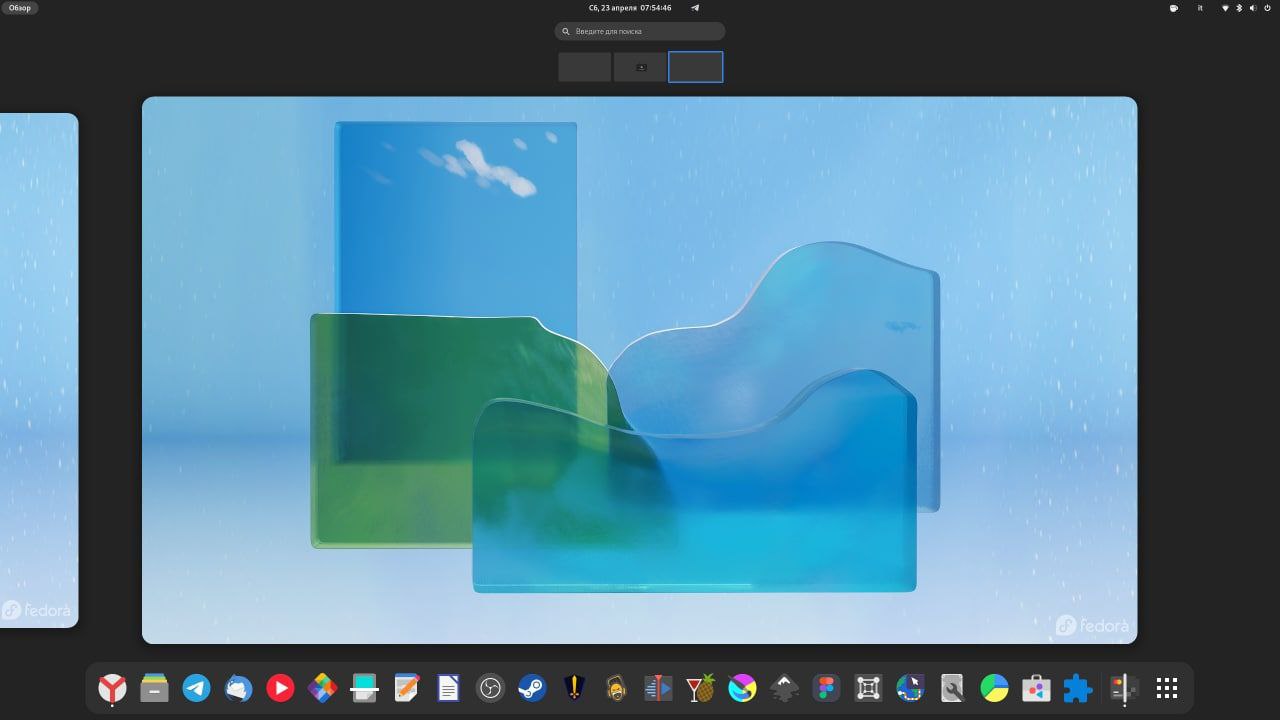Open Telegram from the dock
The height and width of the screenshot is (720, 1280).
click(196, 688)
